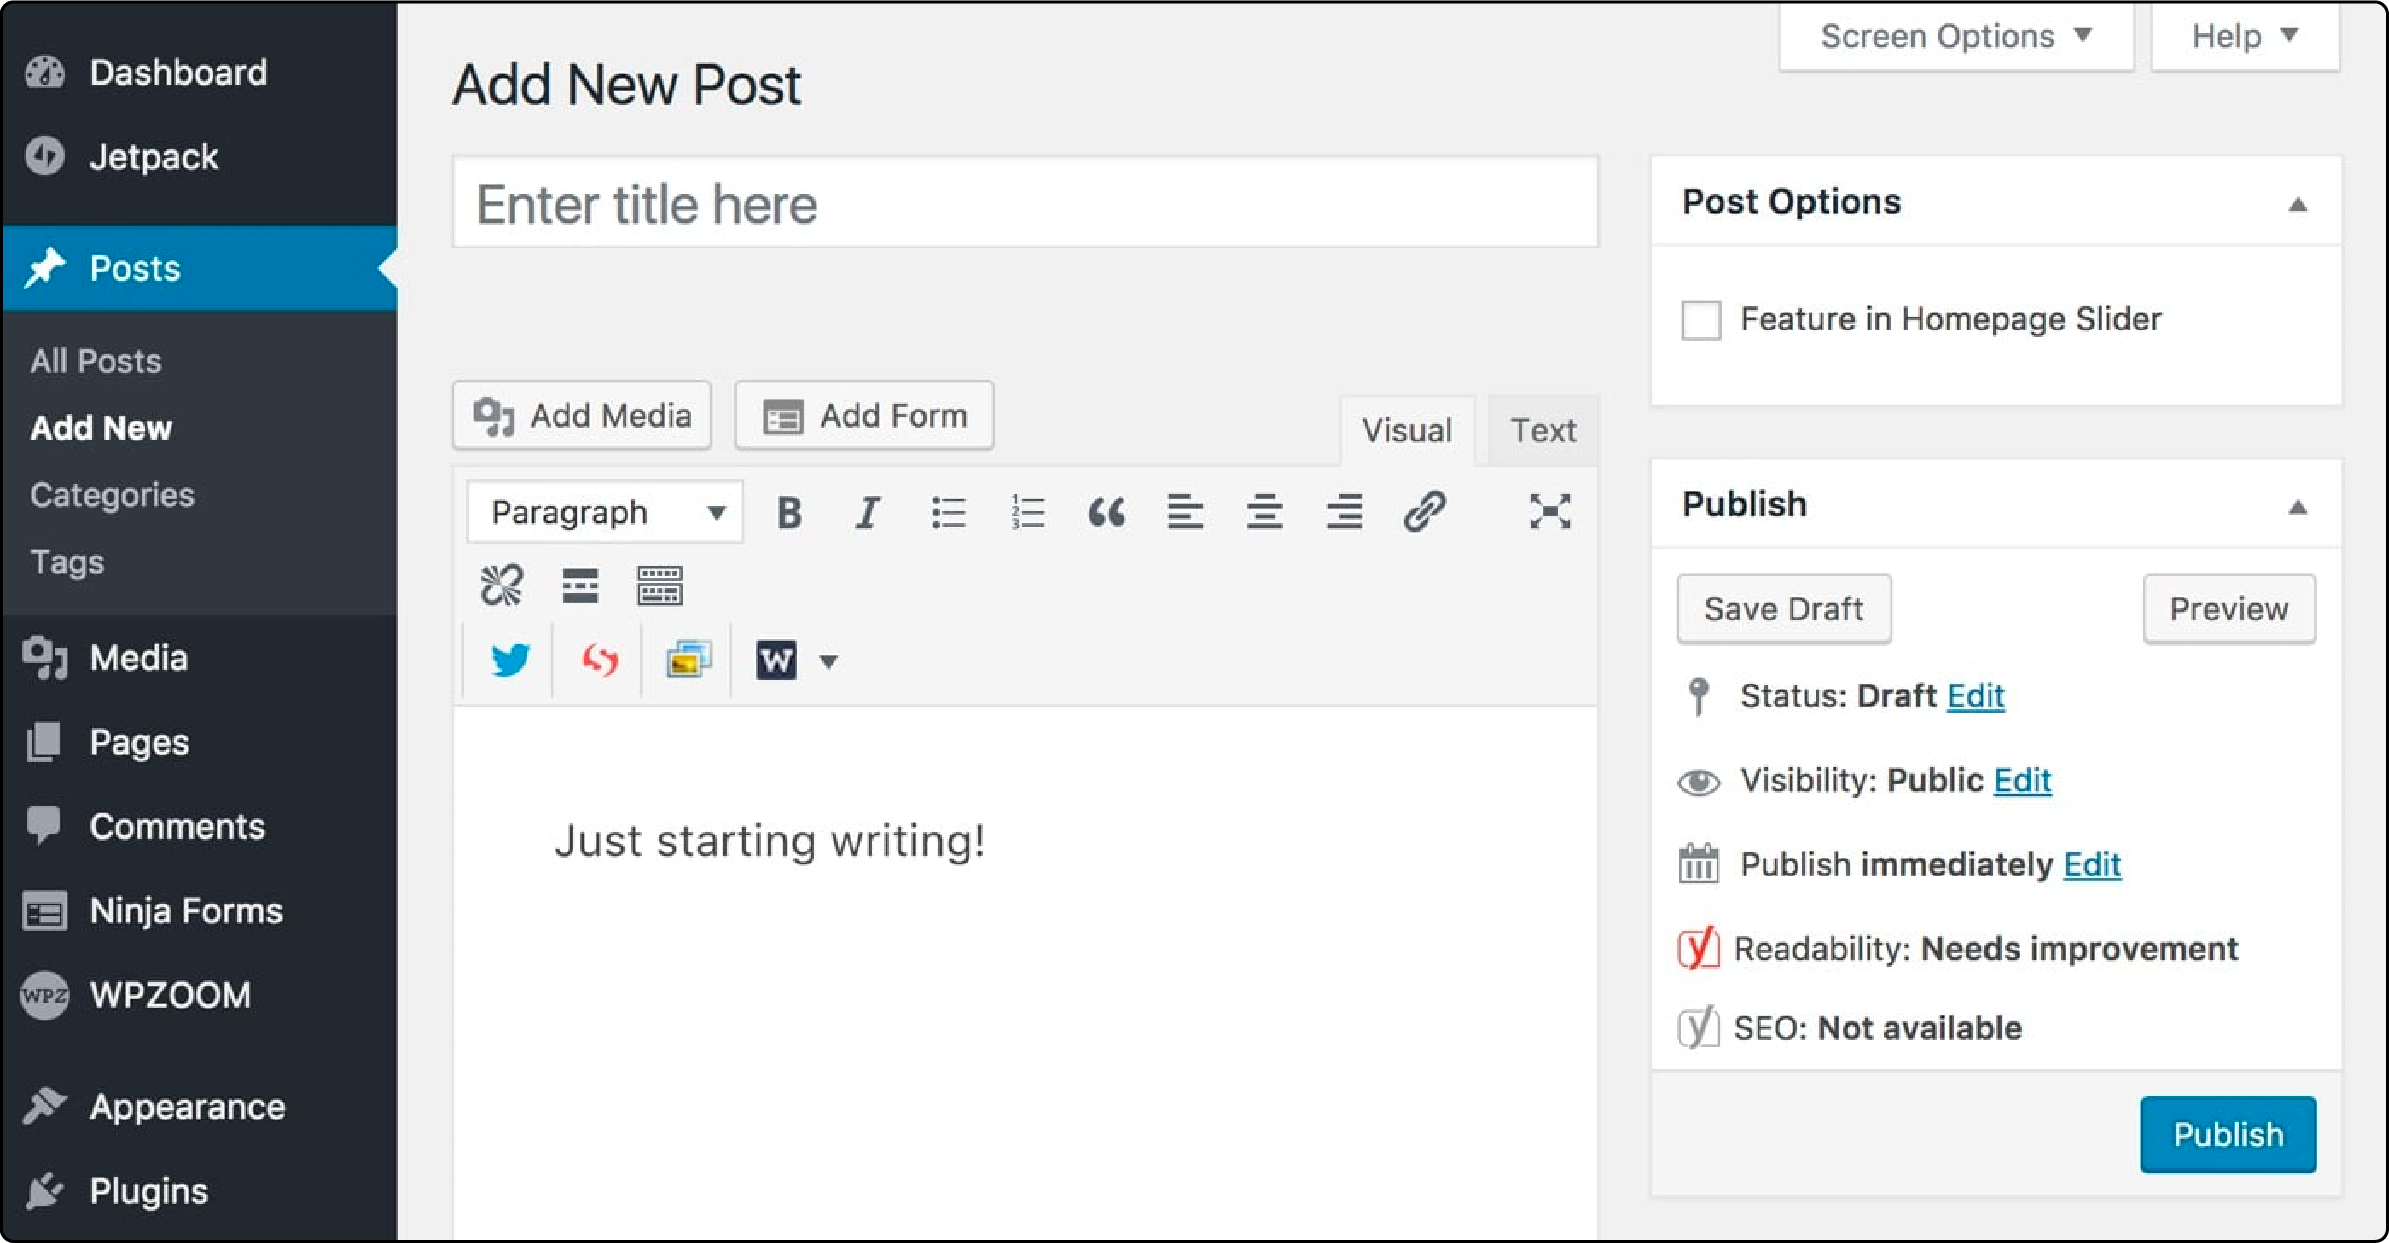Remove link with unlink icon
Screen dimensions: 2389x1243
tap(501, 585)
